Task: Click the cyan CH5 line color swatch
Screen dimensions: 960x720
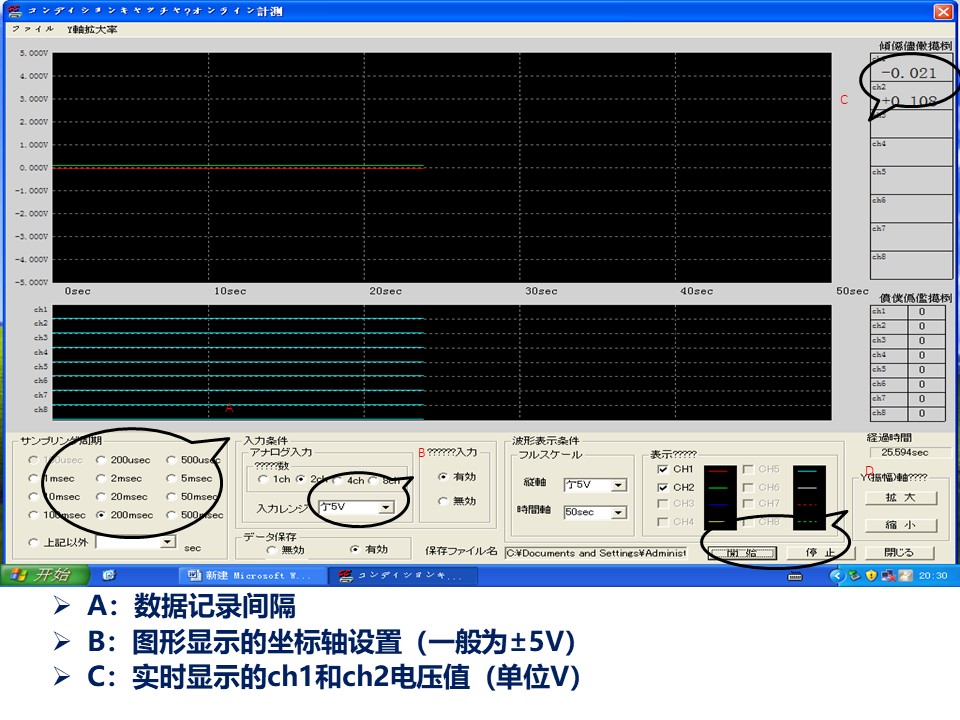Action: [x=809, y=471]
